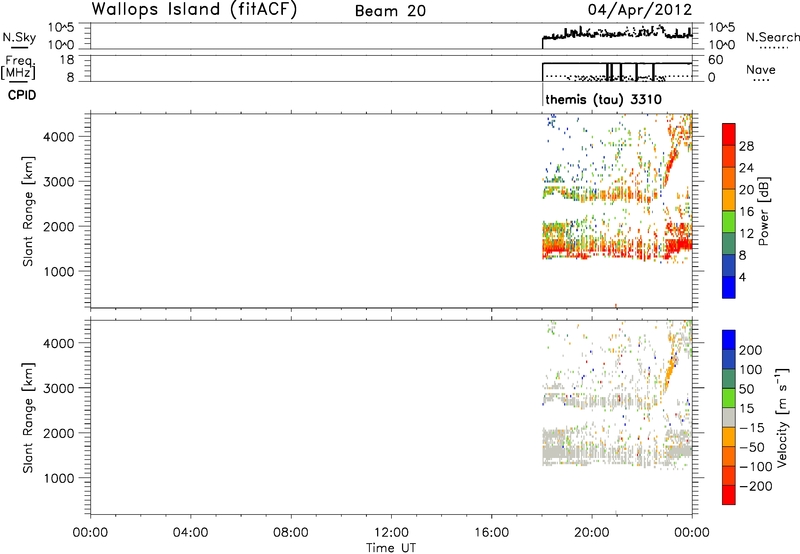The width and height of the screenshot is (800, 554).
Task: Click the 'CPID' label
Action: click(x=22, y=95)
